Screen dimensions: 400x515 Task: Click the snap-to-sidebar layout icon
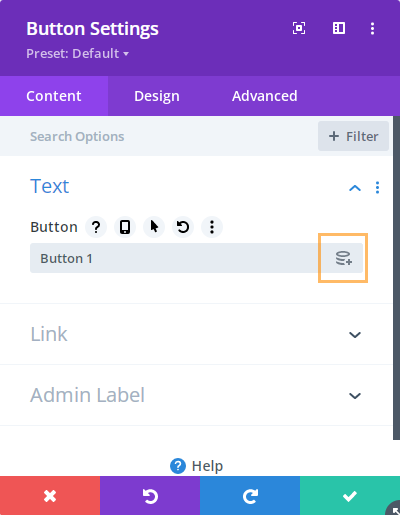[x=339, y=28]
